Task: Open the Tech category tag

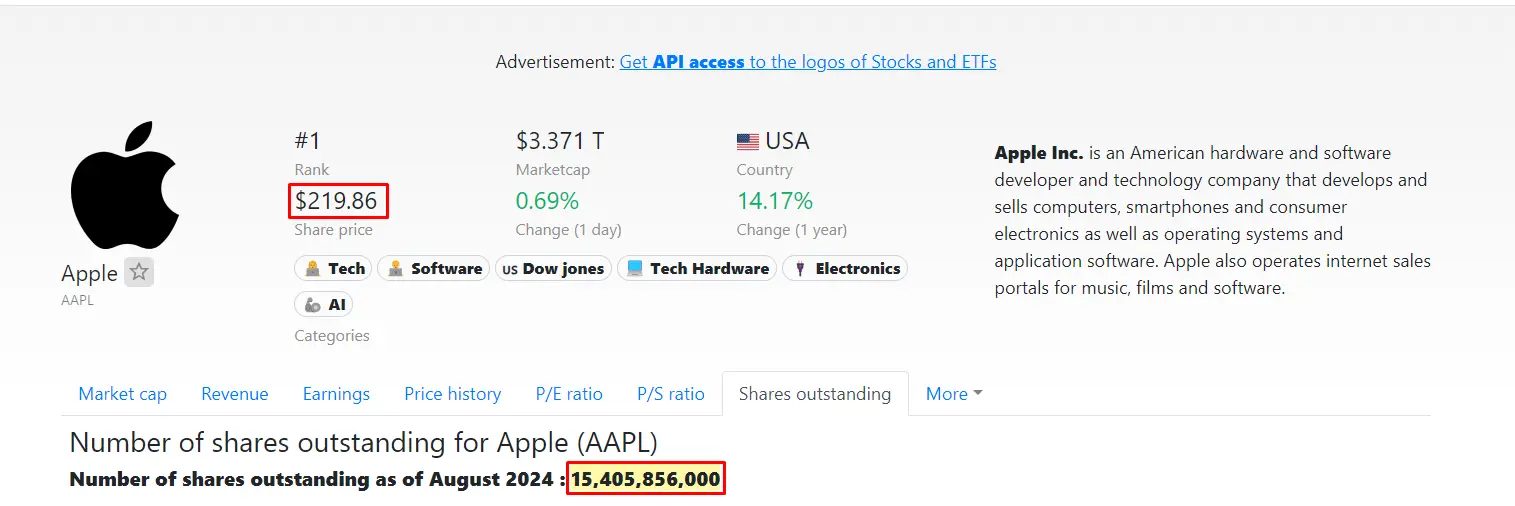Action: (x=333, y=268)
